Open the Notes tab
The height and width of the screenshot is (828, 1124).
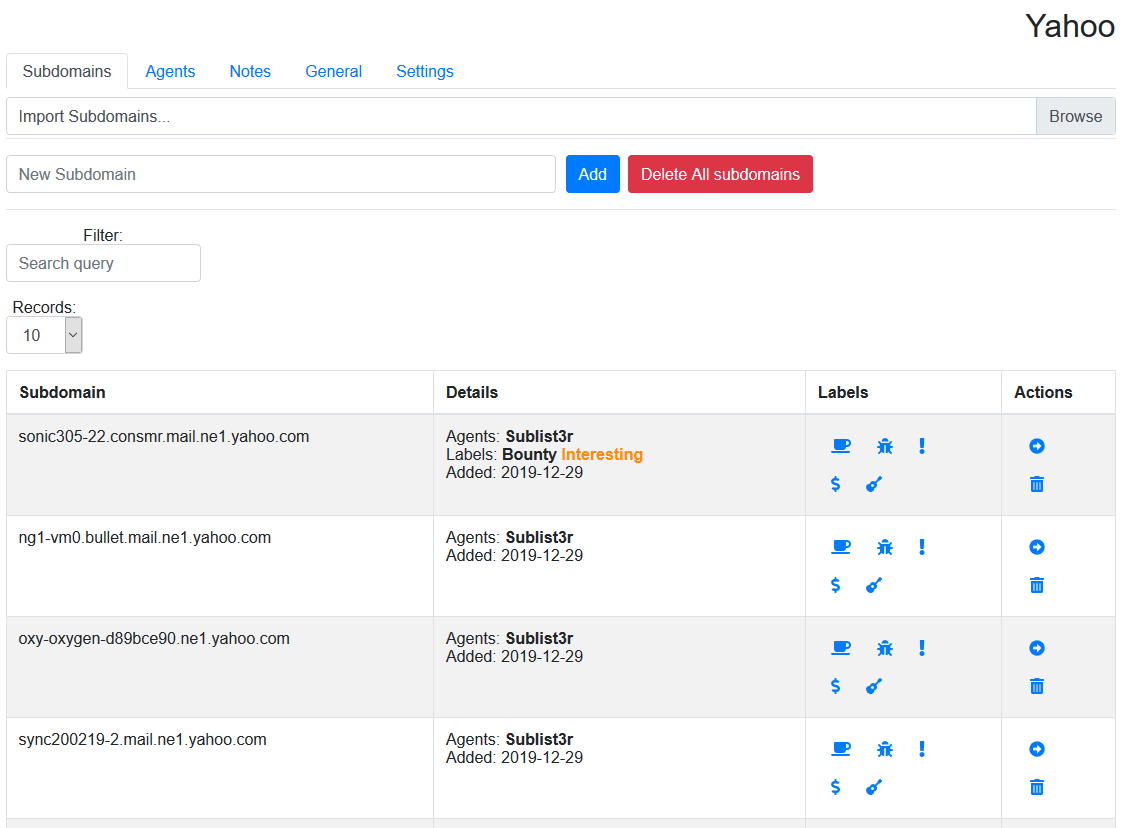click(x=250, y=71)
